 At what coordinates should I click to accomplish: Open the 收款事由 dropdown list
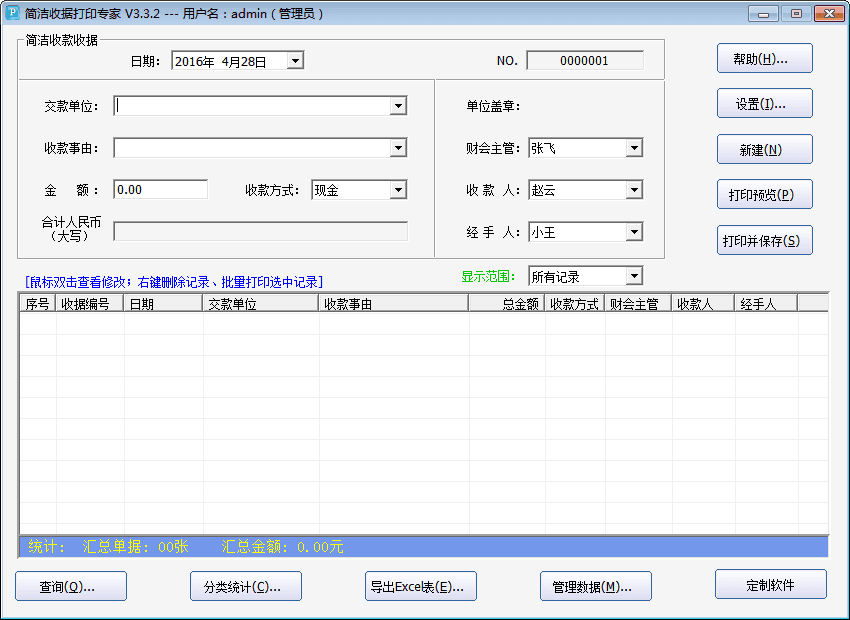398,148
